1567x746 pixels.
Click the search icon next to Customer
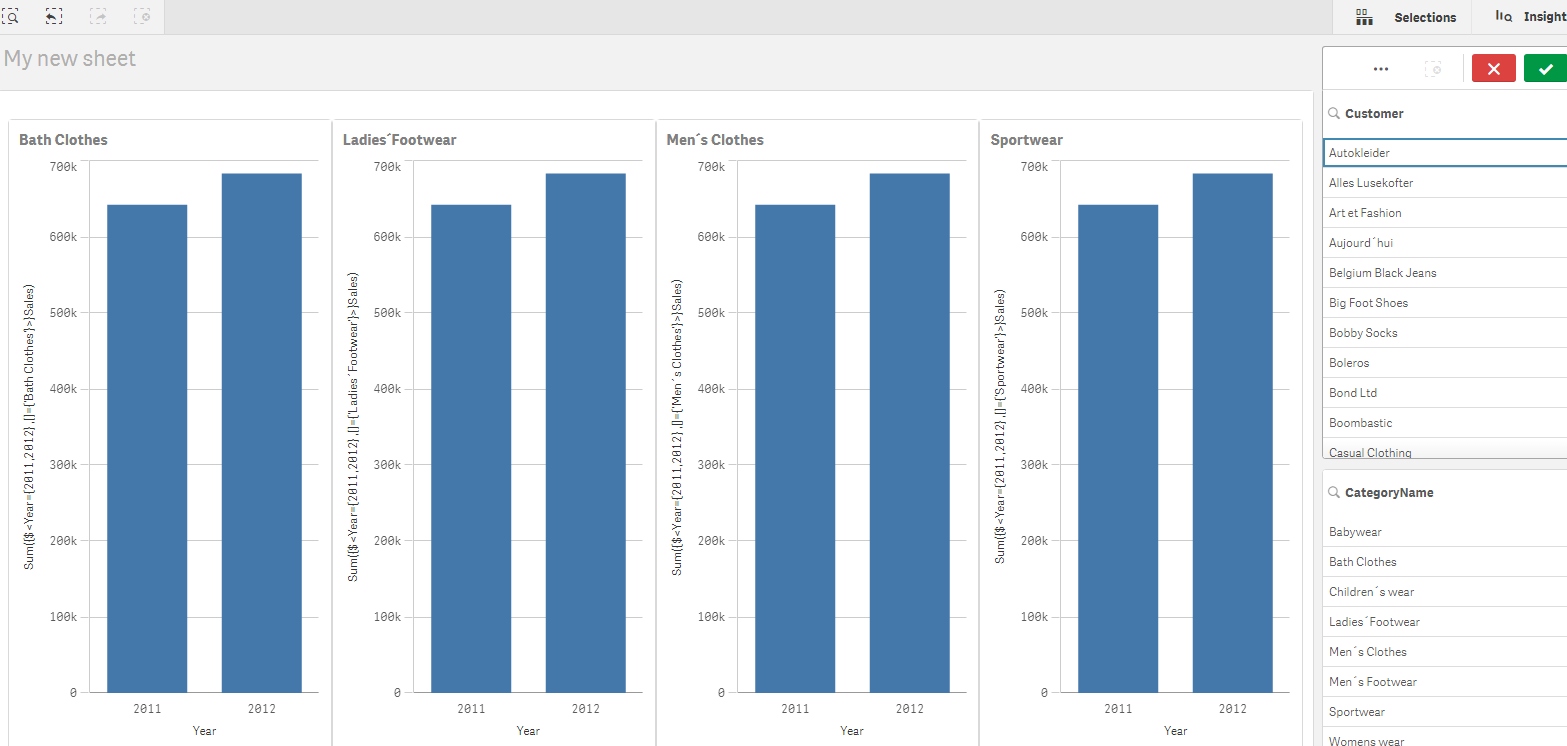pyautogui.click(x=1333, y=113)
